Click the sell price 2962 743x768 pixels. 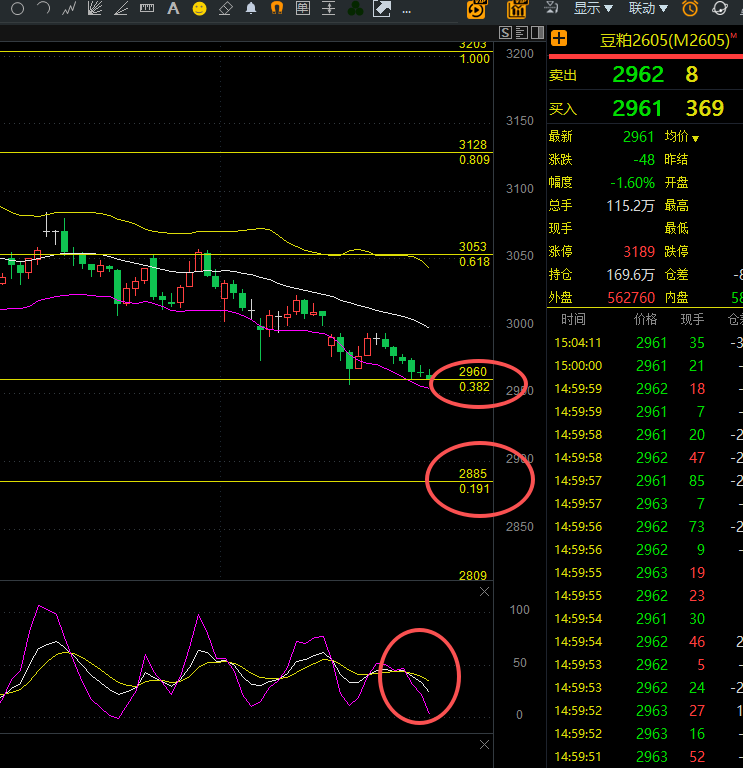click(638, 74)
